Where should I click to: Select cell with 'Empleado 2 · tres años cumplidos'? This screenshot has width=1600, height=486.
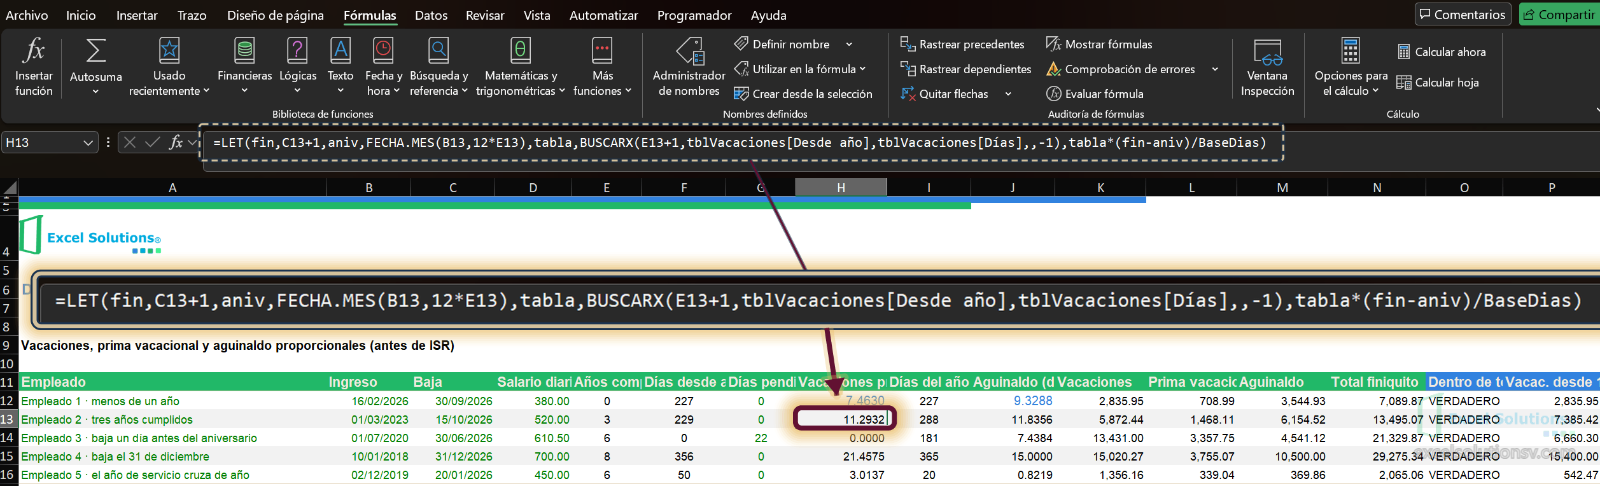pos(172,420)
